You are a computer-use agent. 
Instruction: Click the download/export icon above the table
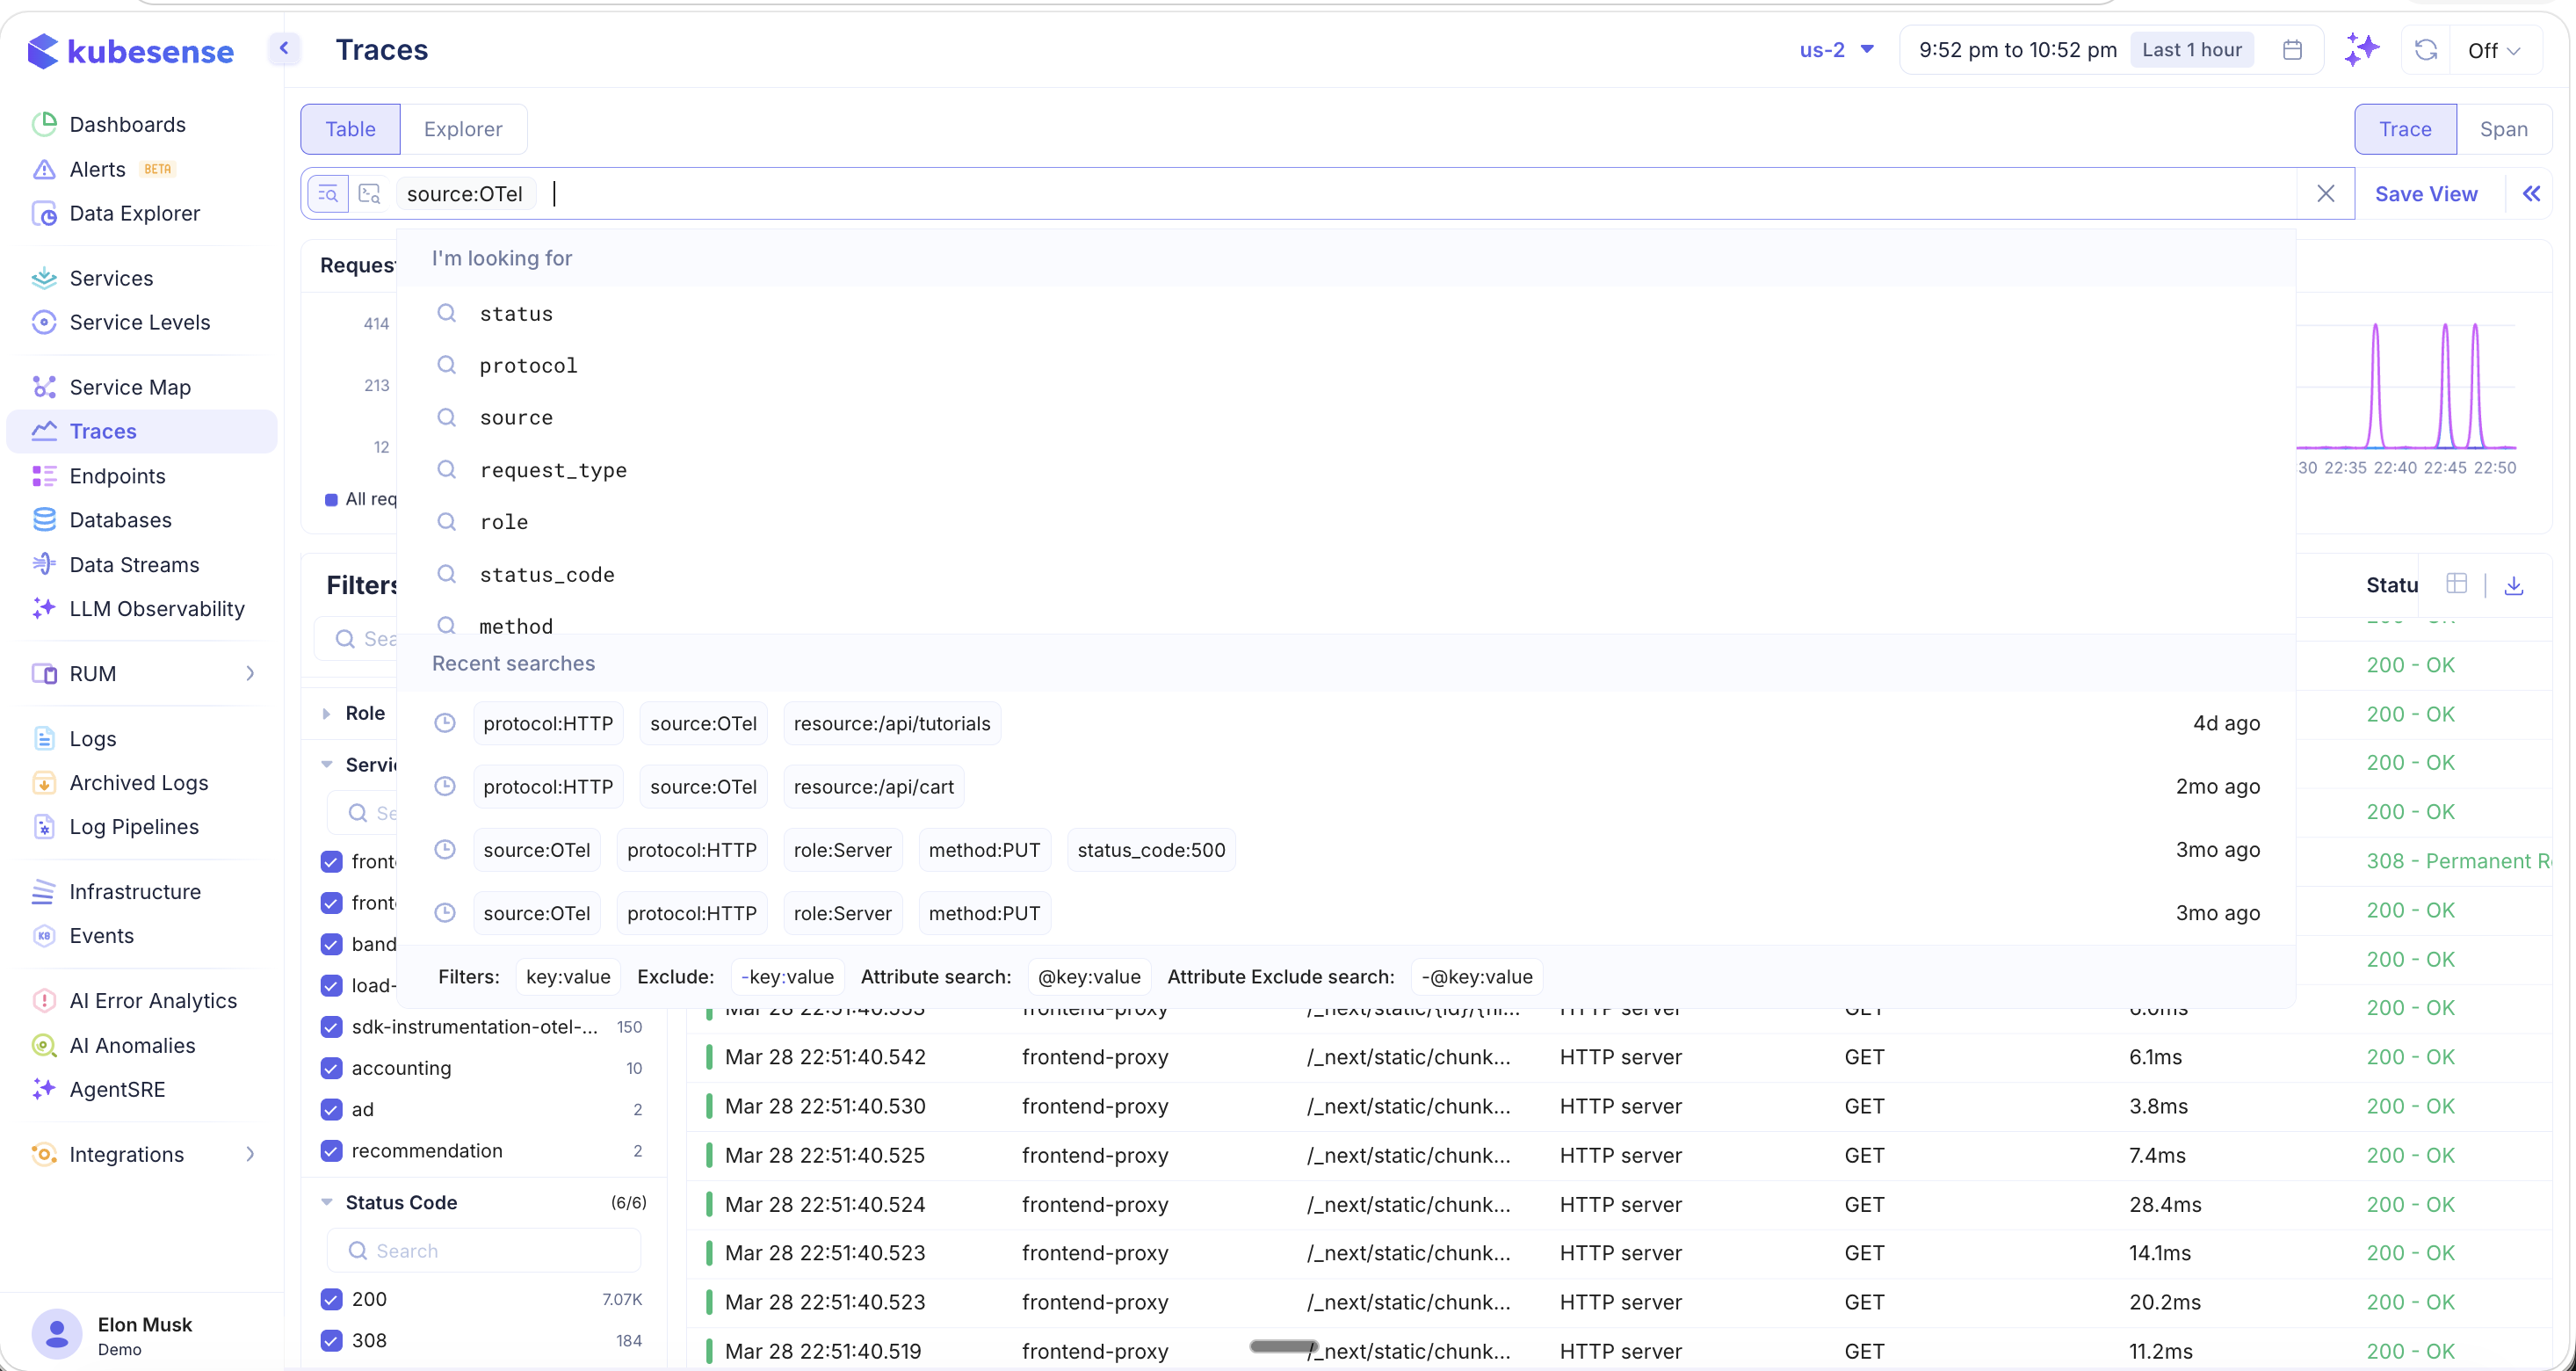2514,583
